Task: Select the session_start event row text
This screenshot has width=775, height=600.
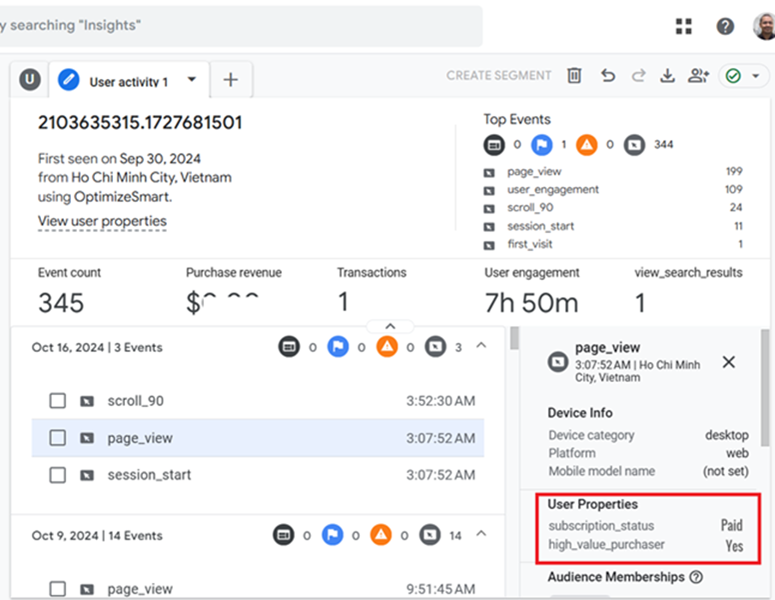Action: tap(149, 475)
